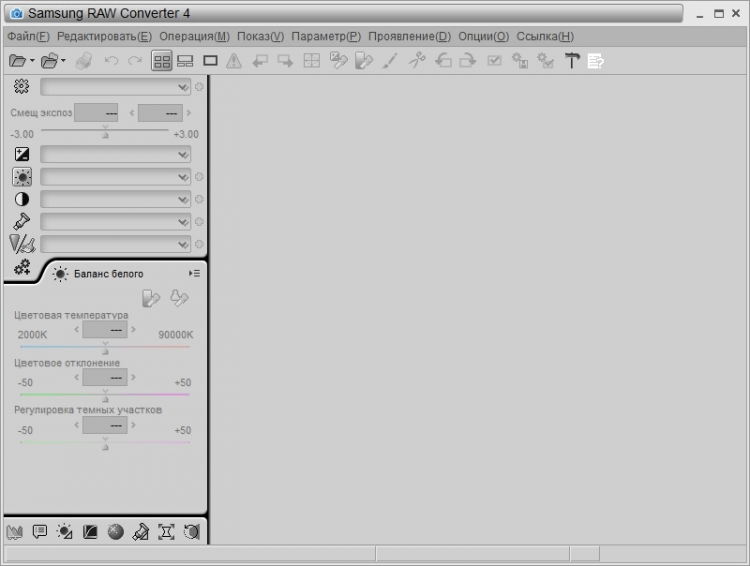Image resolution: width=750 pixels, height=566 pixels.
Task: Open the tone curve sub-control icon
Action: [x=90, y=532]
